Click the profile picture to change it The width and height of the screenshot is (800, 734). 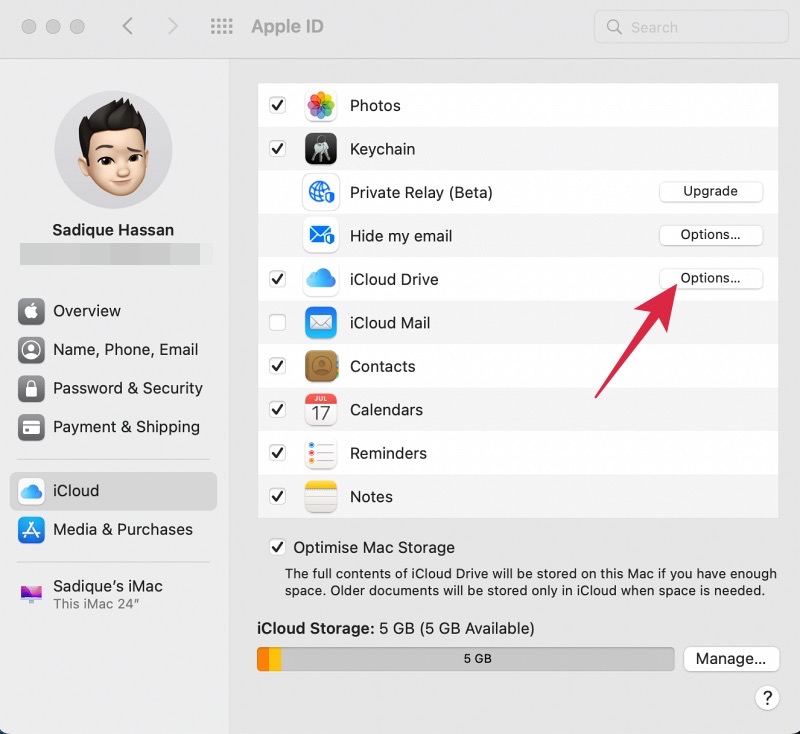coord(113,150)
